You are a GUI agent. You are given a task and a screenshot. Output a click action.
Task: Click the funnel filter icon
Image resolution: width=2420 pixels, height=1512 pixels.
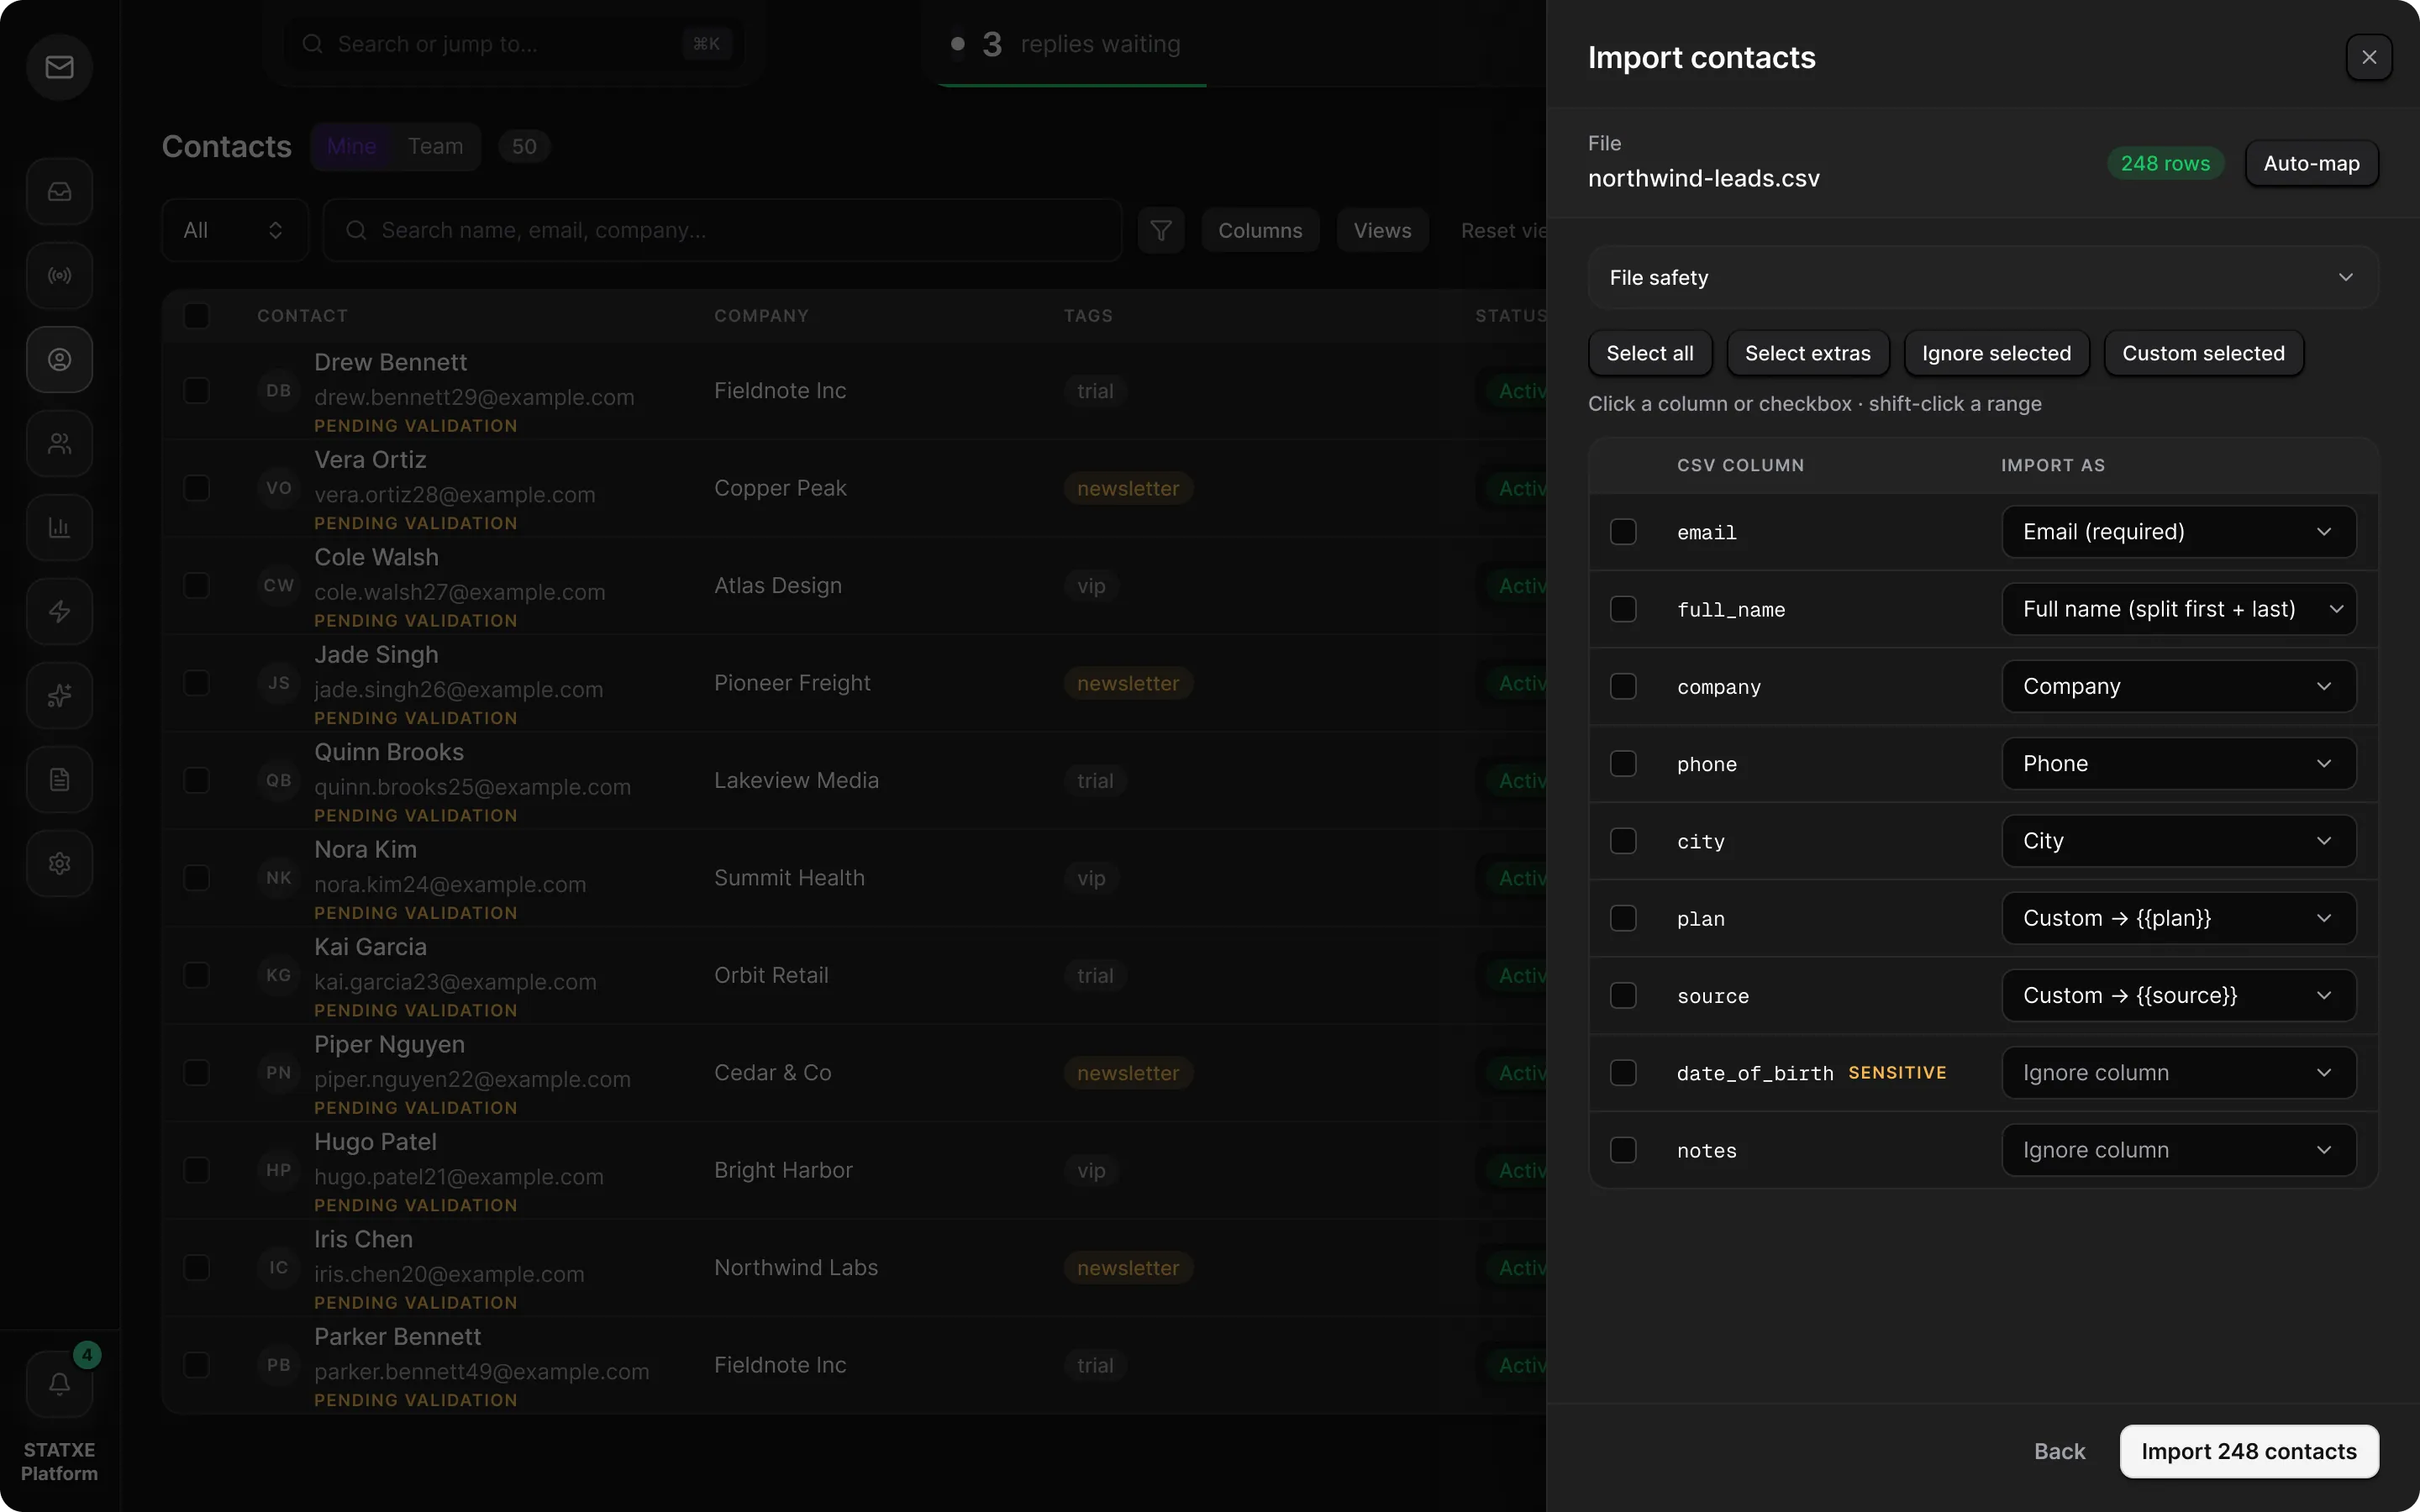coord(1161,230)
